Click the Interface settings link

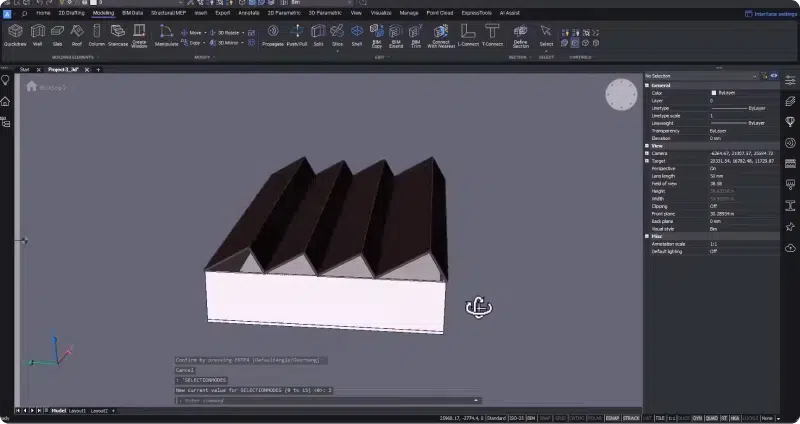click(771, 14)
